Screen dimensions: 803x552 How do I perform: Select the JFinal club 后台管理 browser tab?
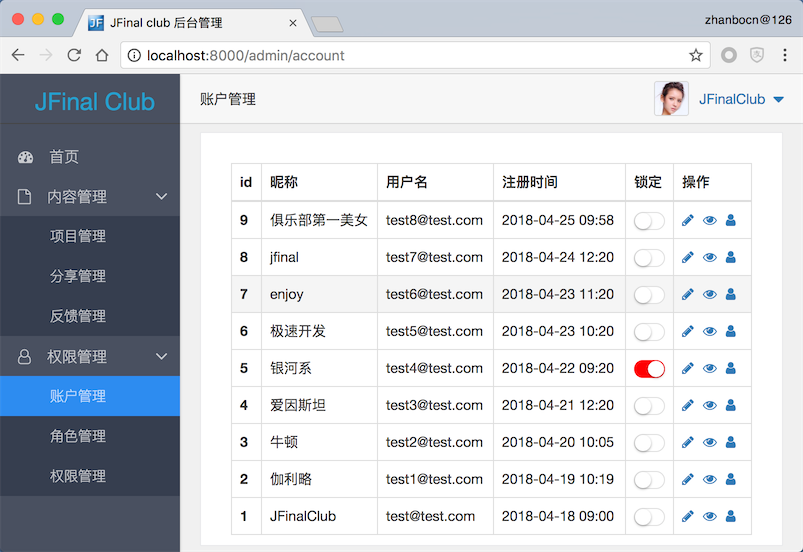click(x=194, y=23)
